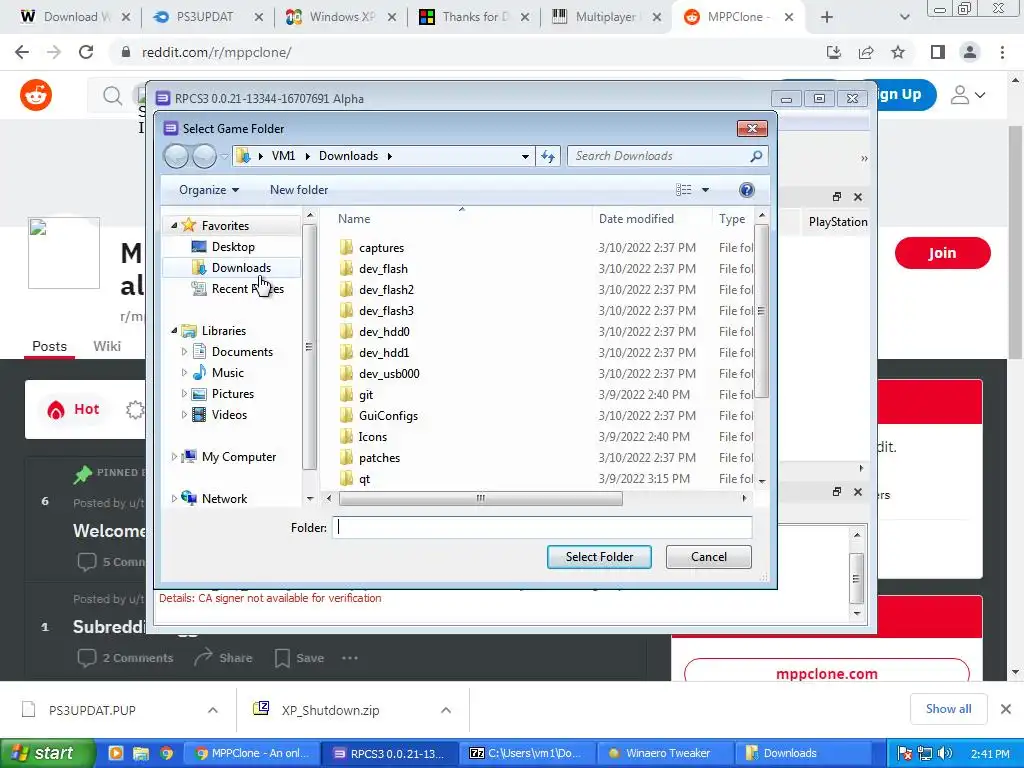Confirm with the Select Folder button
This screenshot has height=768, width=1024.
click(600, 557)
